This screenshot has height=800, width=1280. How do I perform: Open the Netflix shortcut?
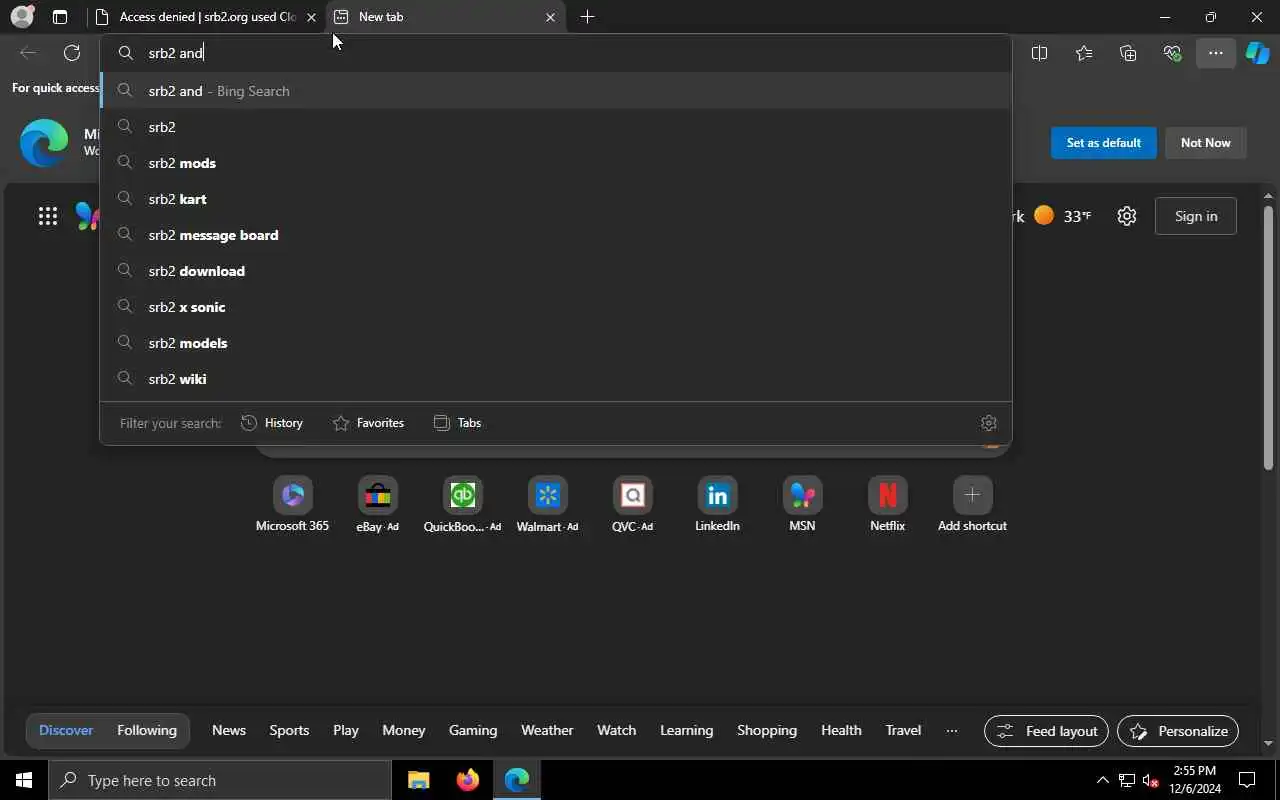887,504
